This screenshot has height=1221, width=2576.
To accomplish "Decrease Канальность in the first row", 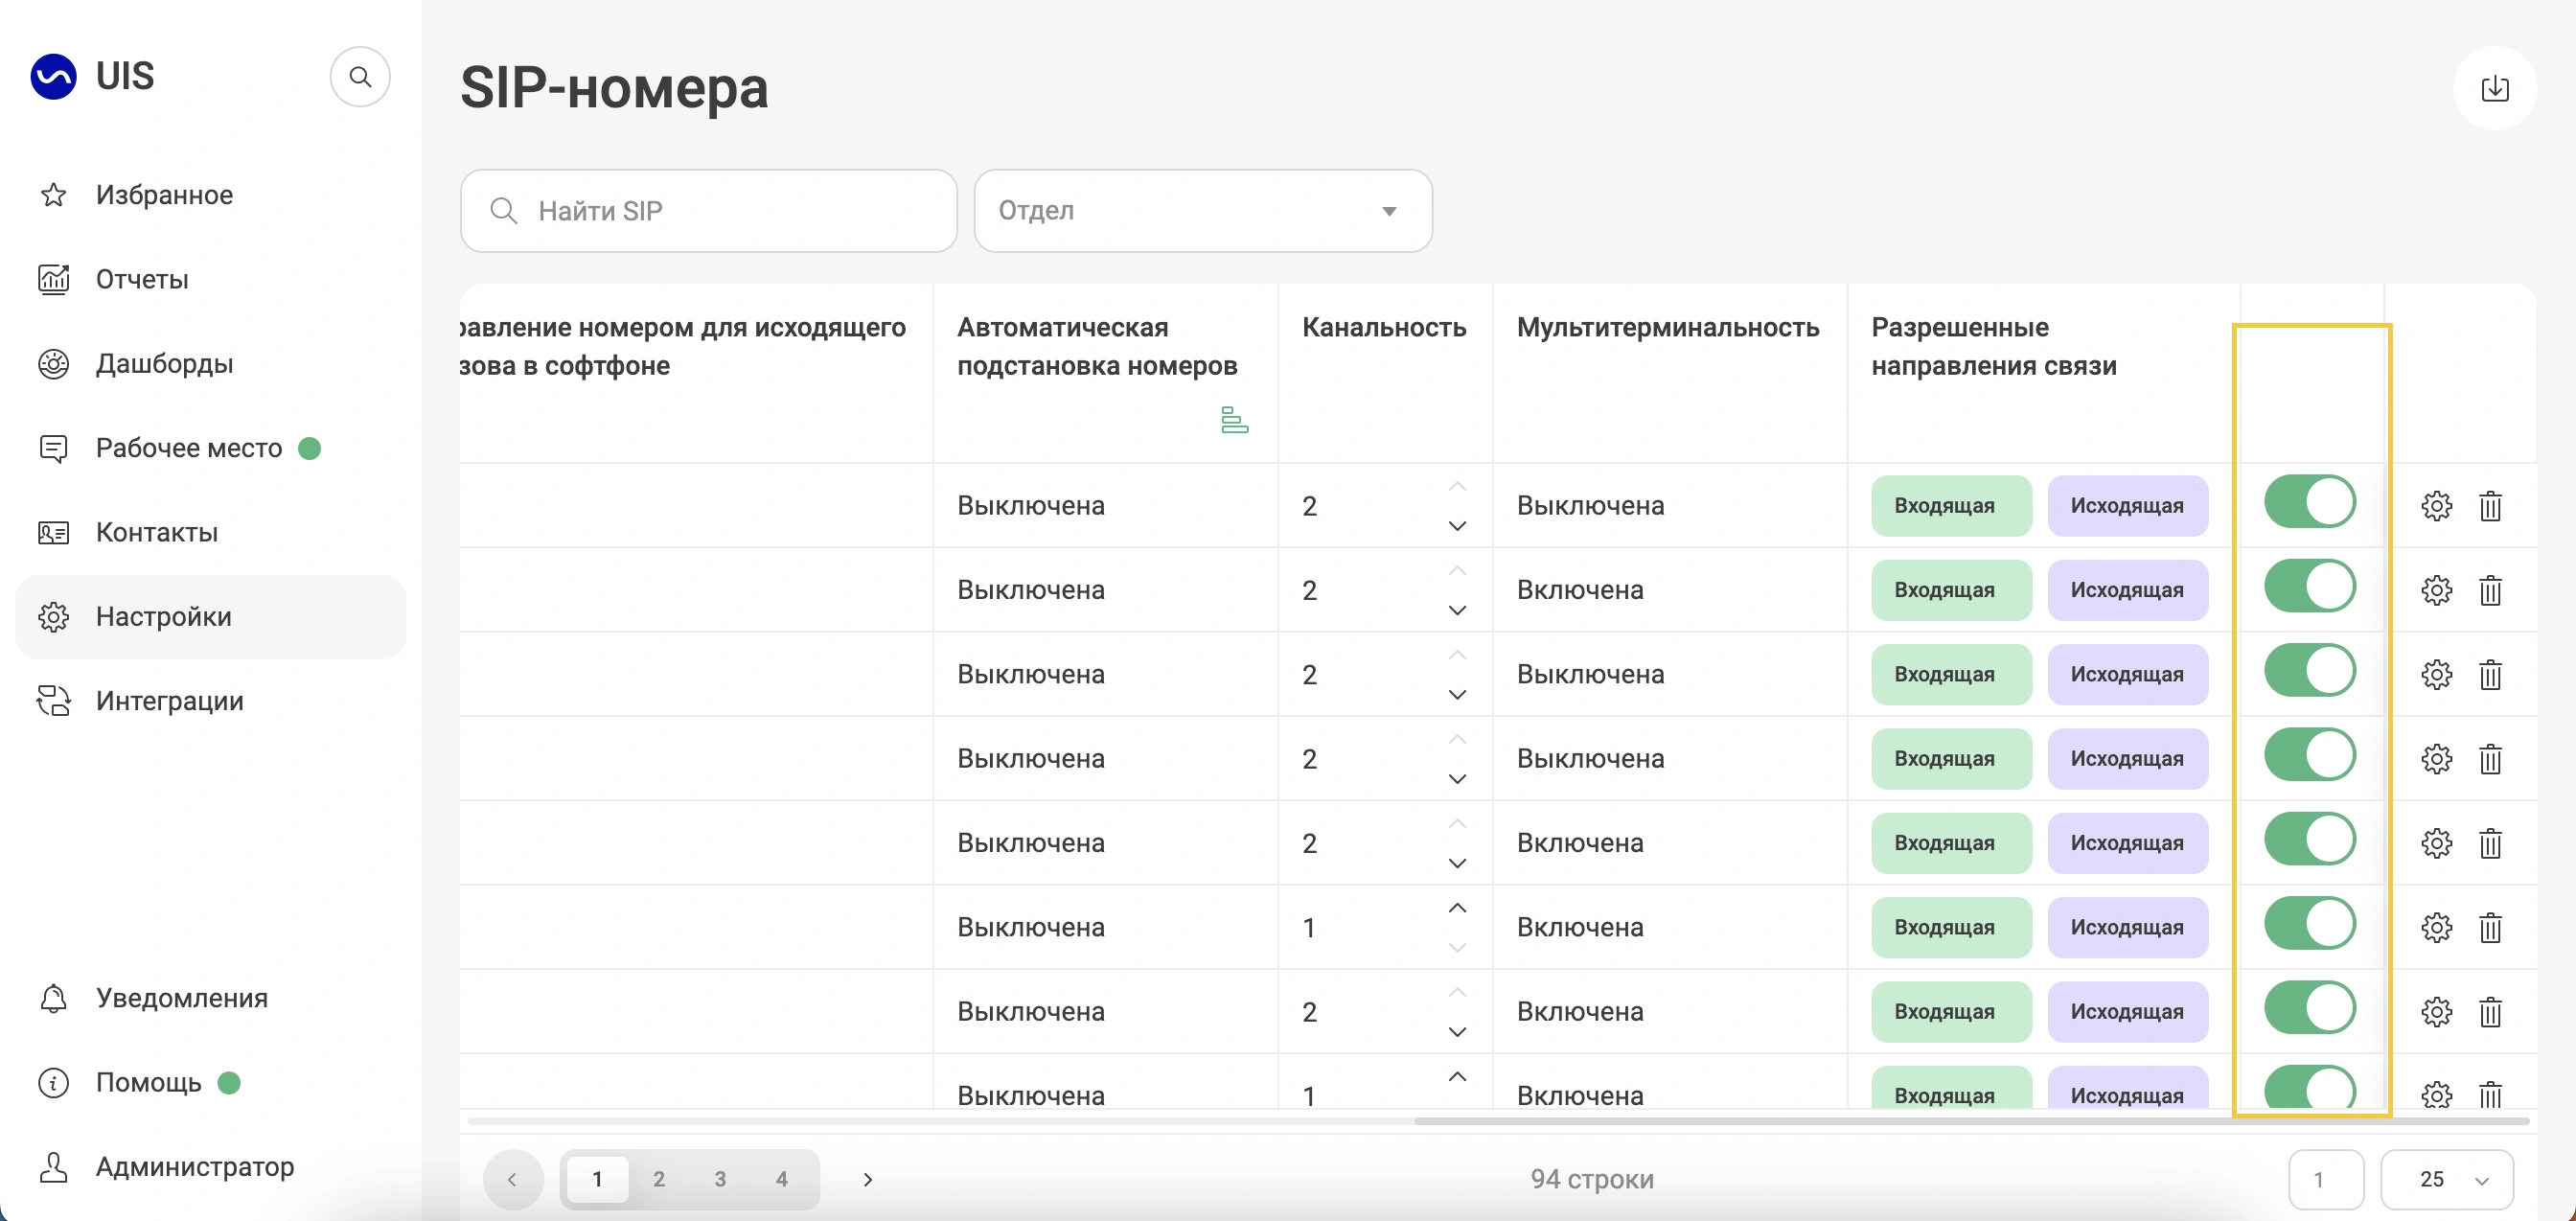I will tap(1457, 526).
